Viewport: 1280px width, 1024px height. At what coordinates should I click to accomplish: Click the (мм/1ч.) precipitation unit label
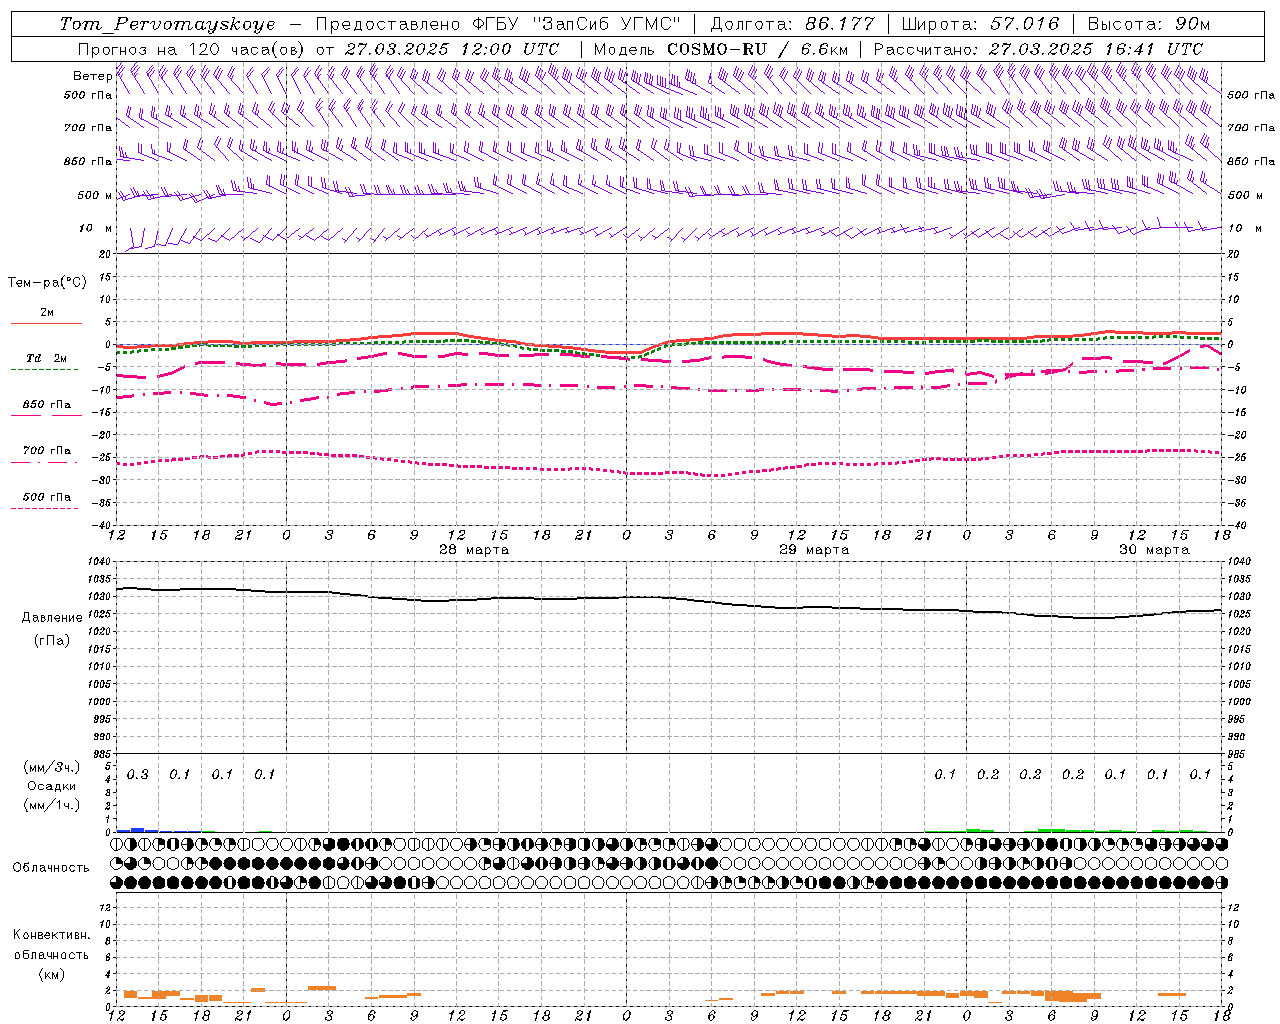point(52,805)
